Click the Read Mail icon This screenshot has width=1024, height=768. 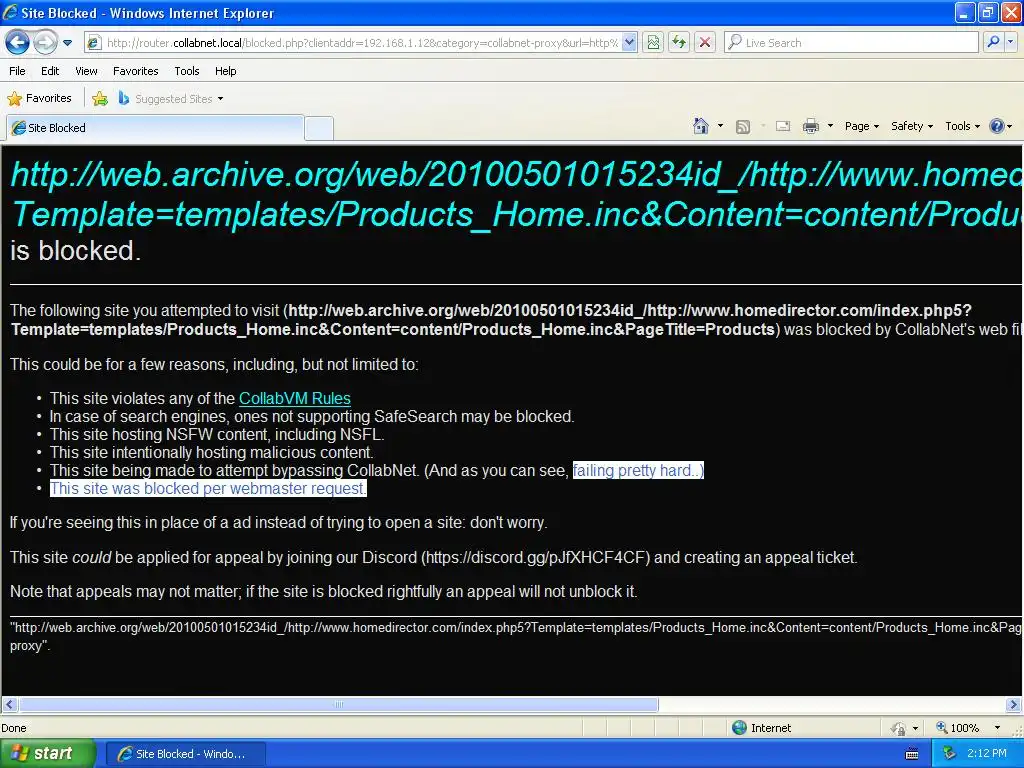pos(783,127)
